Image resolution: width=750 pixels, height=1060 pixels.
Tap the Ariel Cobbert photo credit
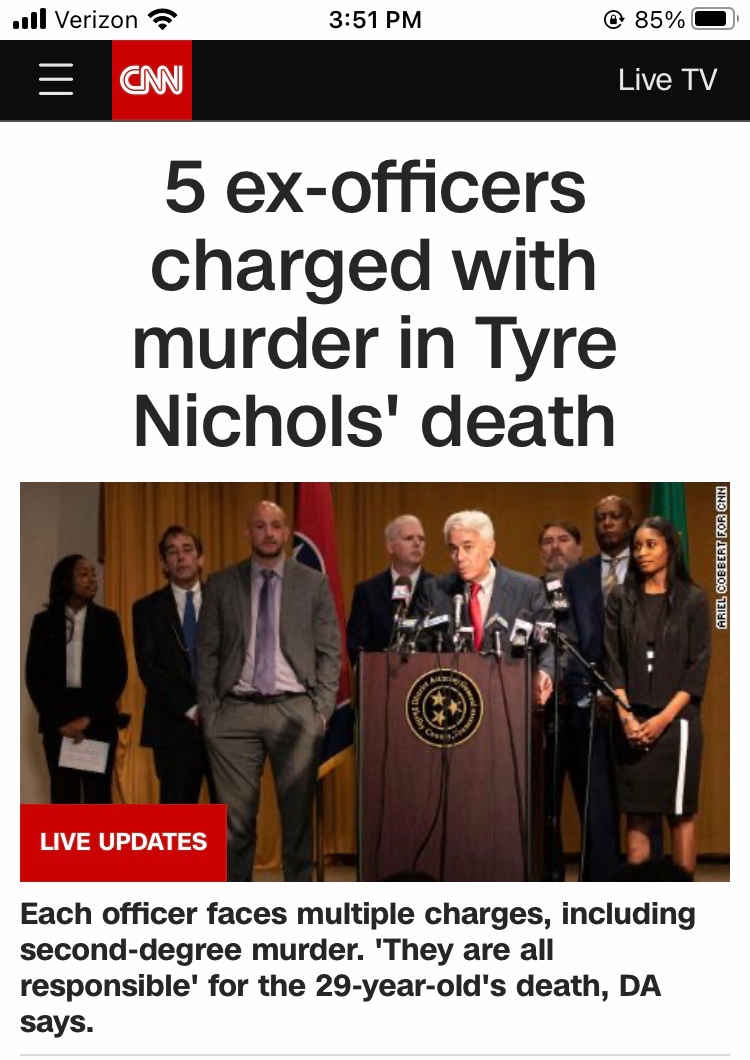[722, 556]
